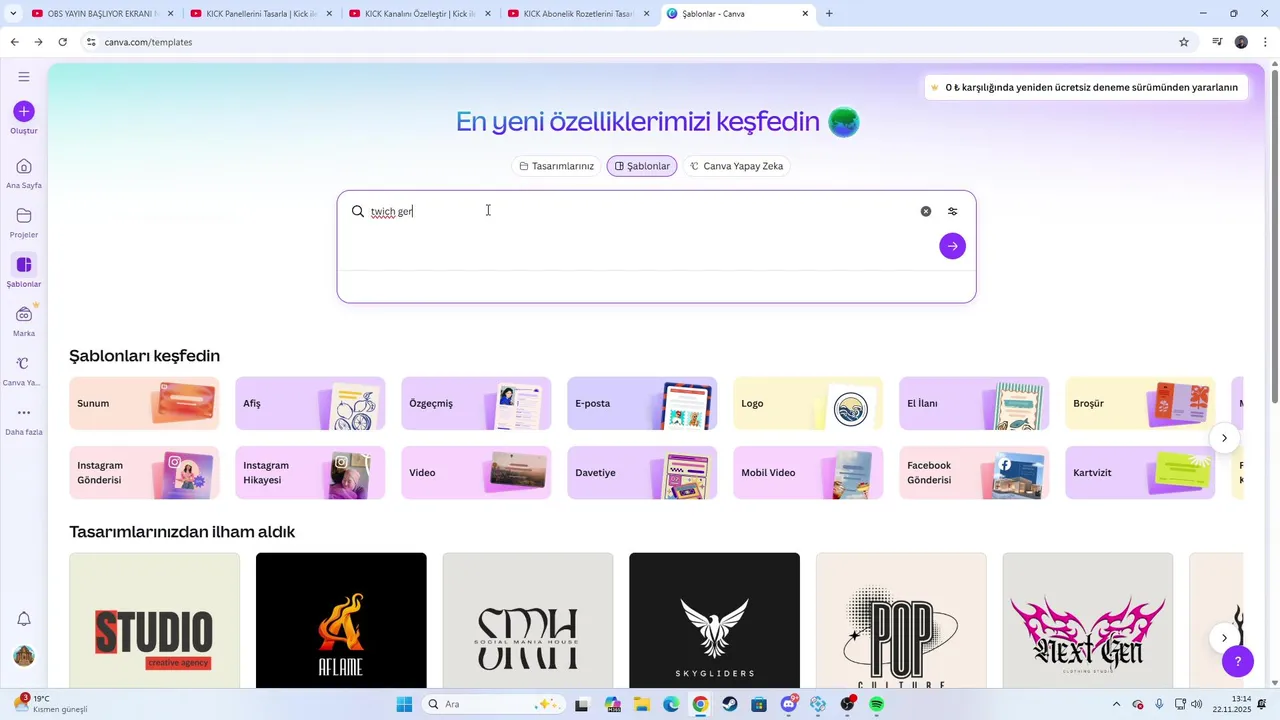Switch to Şablonlar tab

[x=642, y=166]
